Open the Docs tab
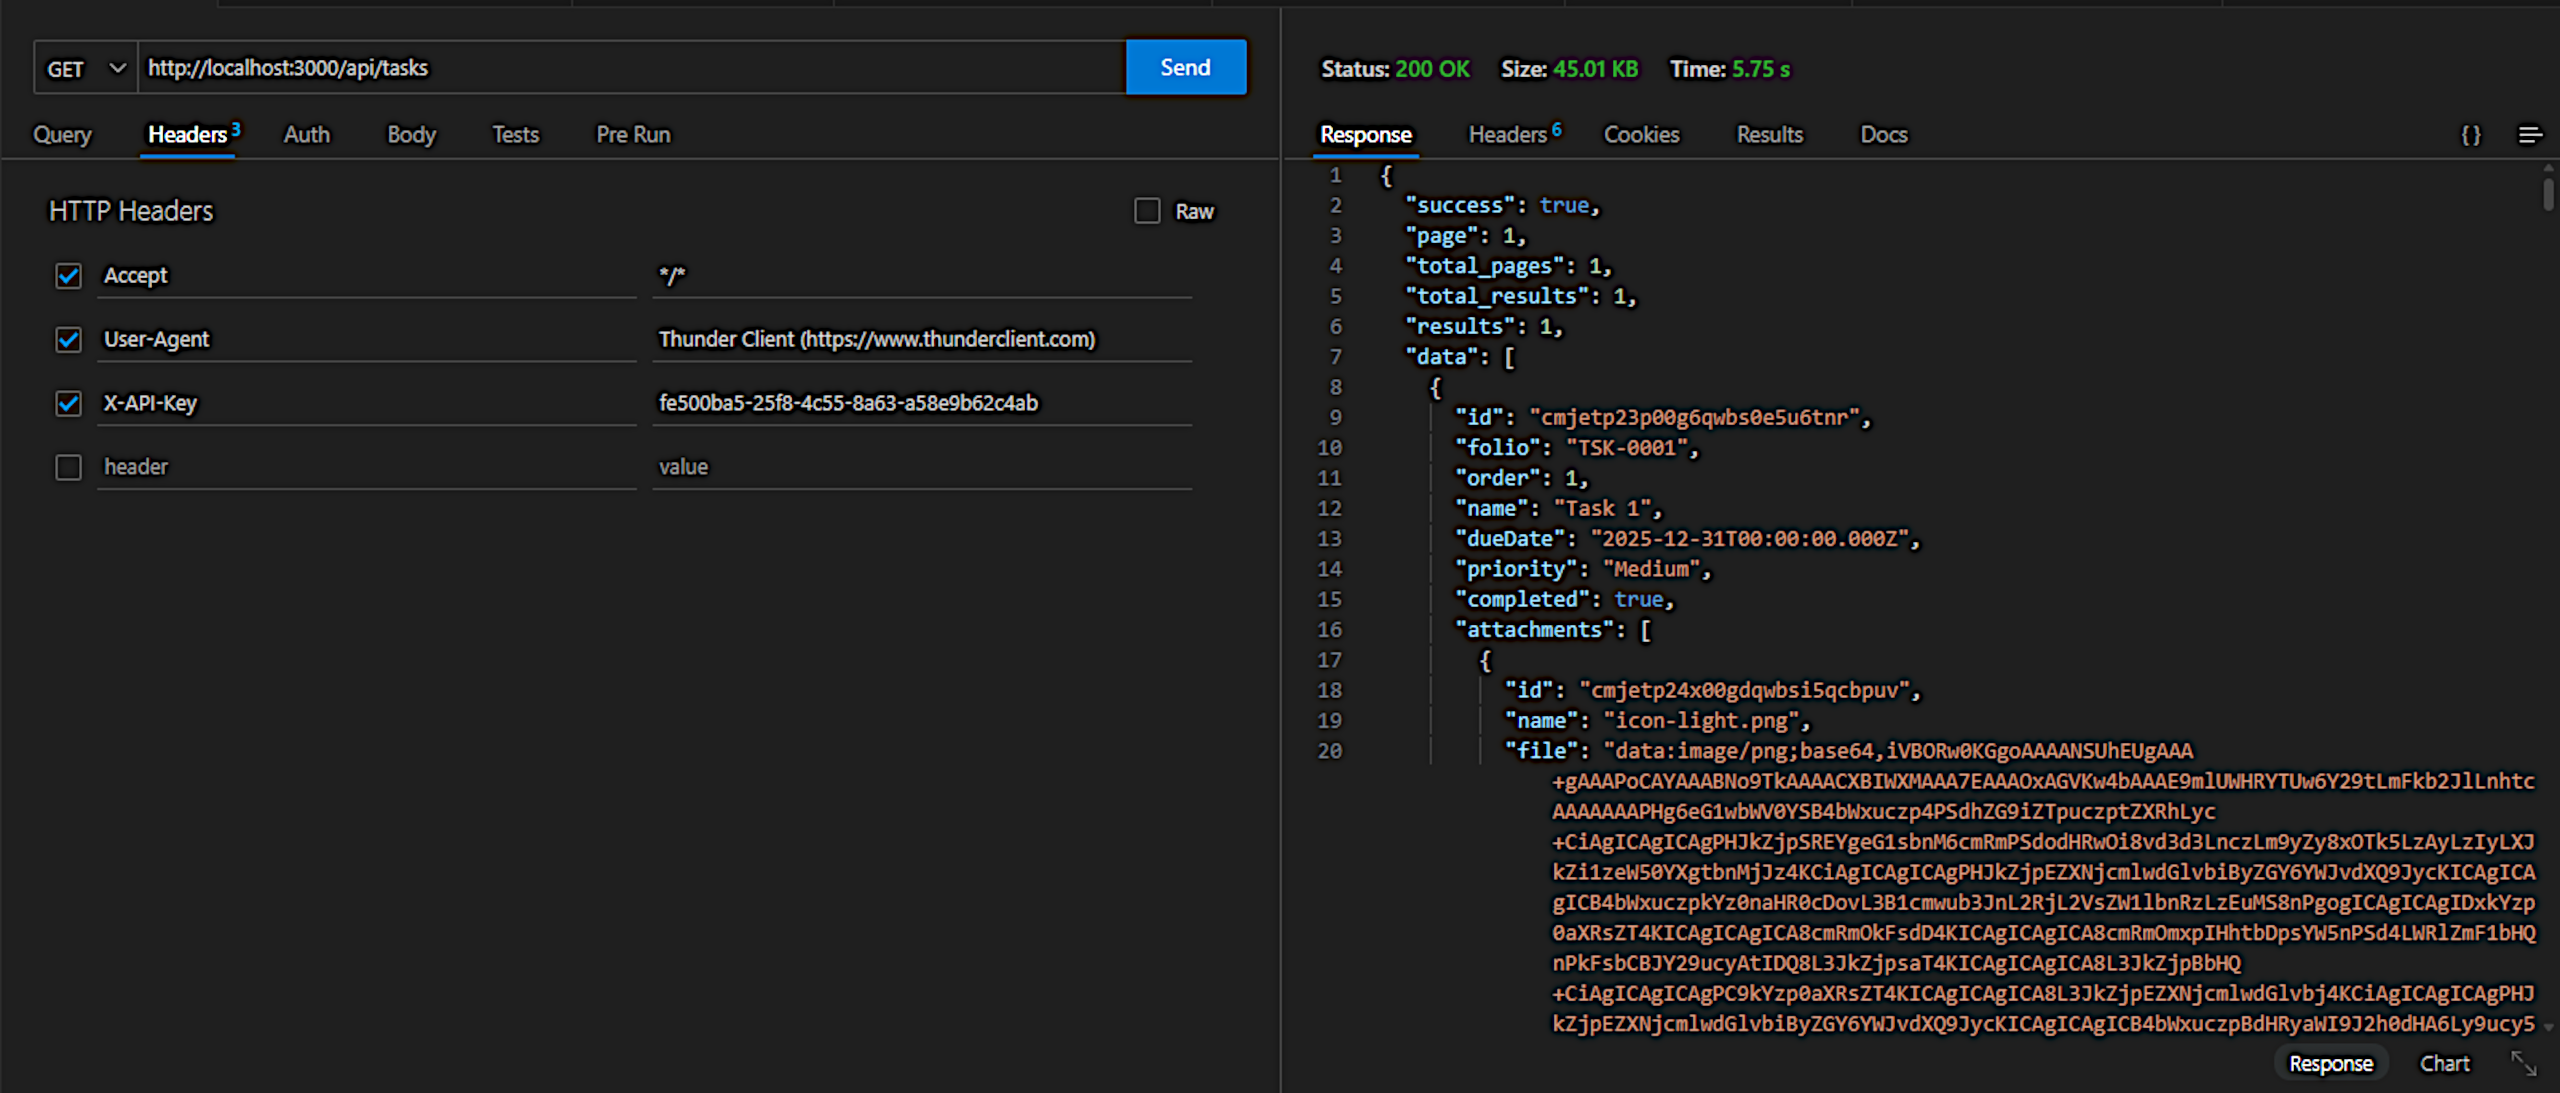Image resolution: width=2560 pixels, height=1093 pixels. click(x=1883, y=135)
